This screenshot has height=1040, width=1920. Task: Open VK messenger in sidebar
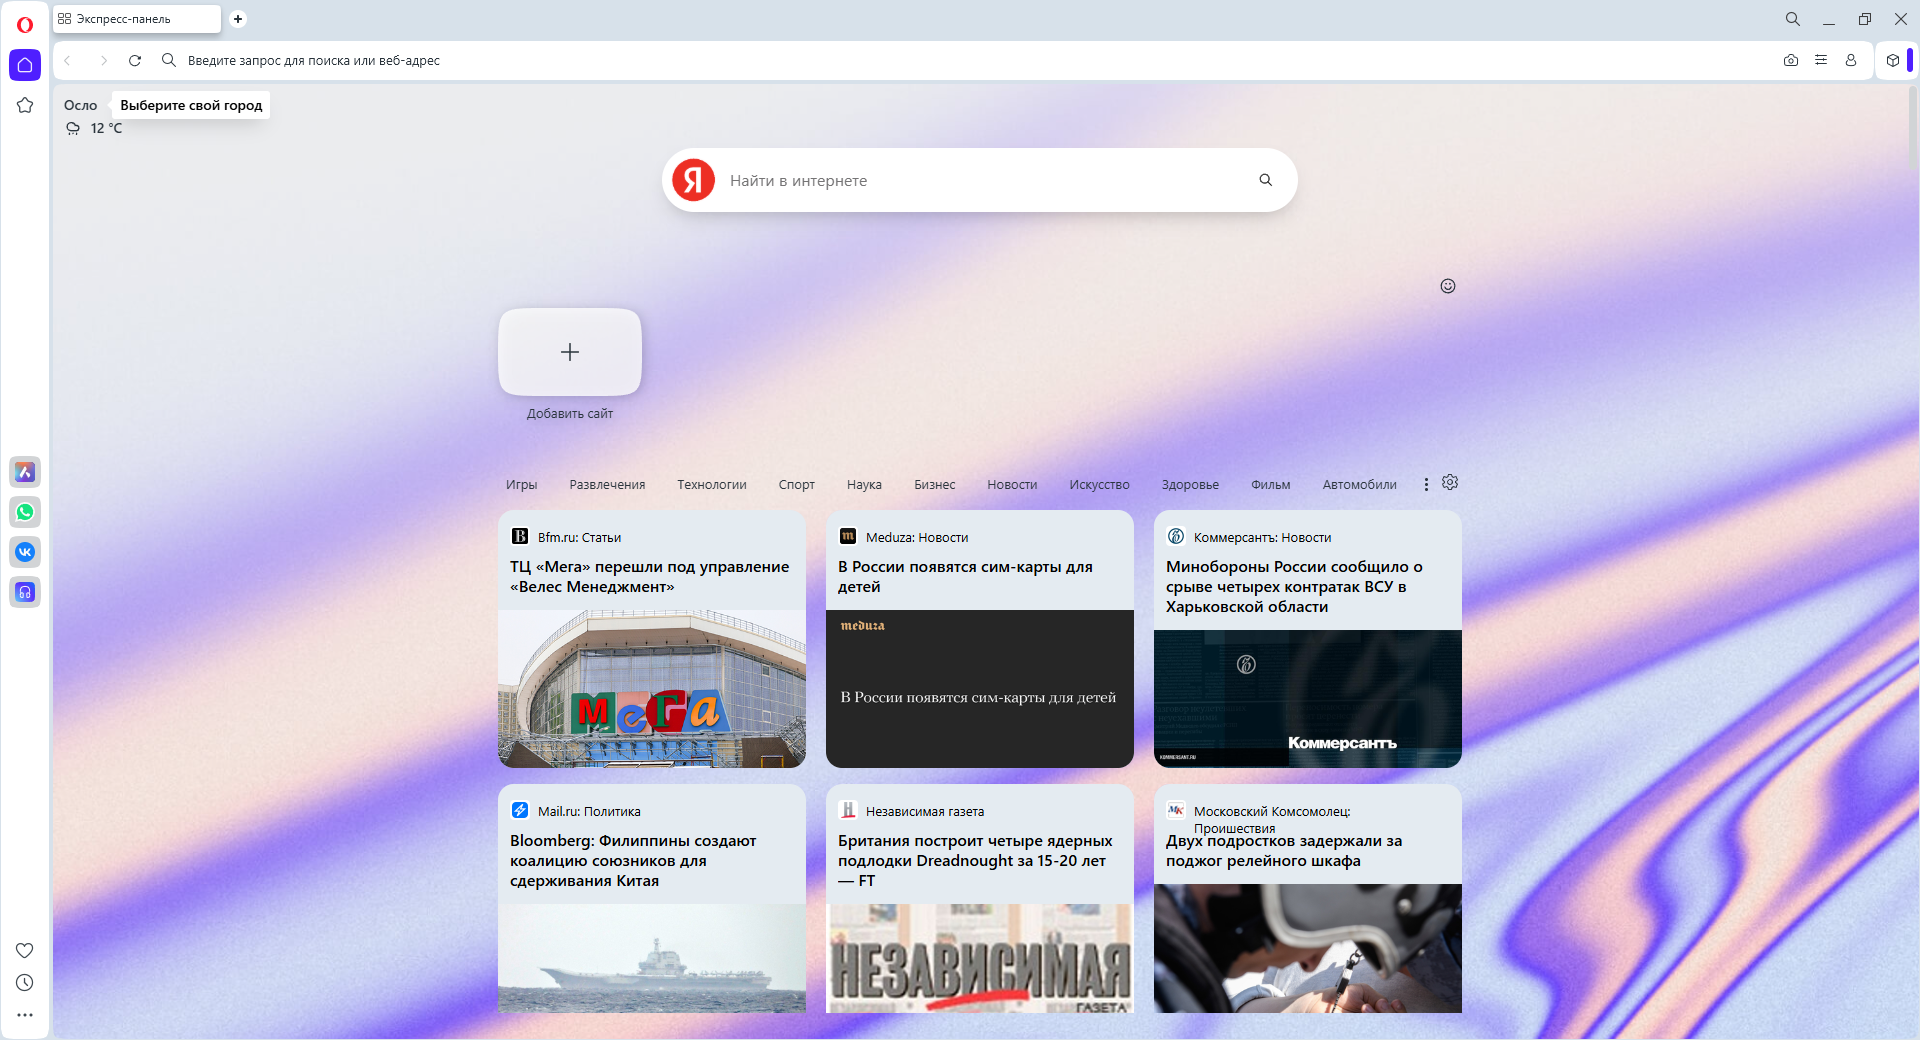[25, 552]
